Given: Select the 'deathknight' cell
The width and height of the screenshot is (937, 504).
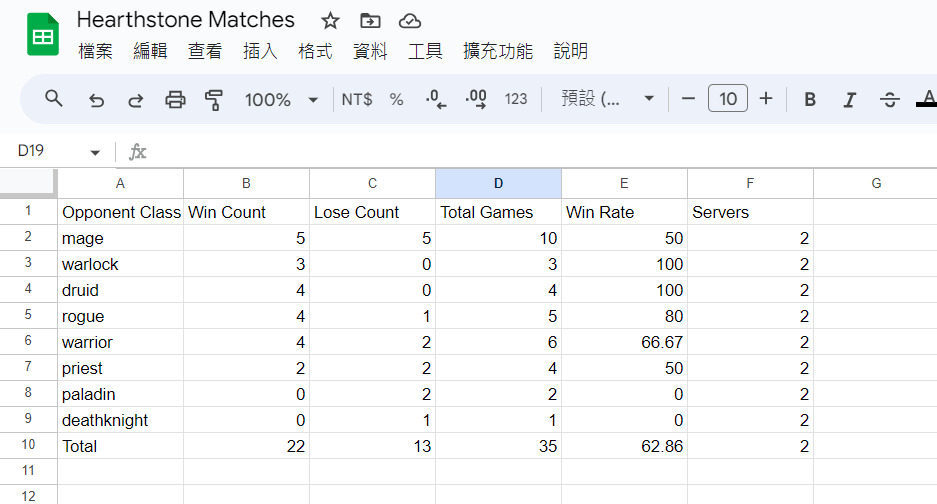Looking at the screenshot, I should pos(120,420).
